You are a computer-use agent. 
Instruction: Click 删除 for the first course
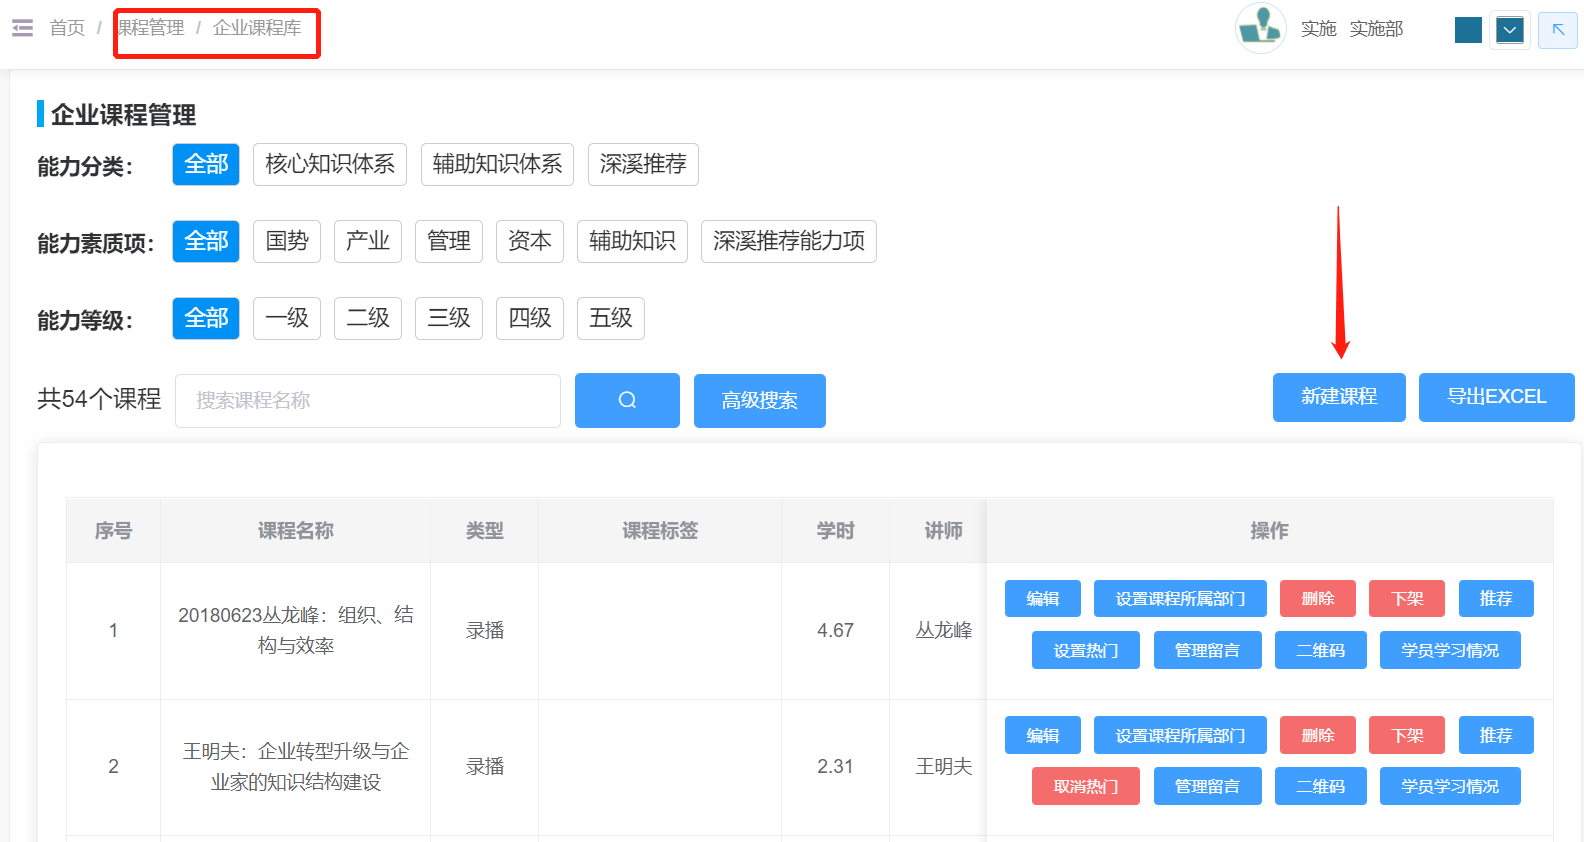pos(1317,598)
